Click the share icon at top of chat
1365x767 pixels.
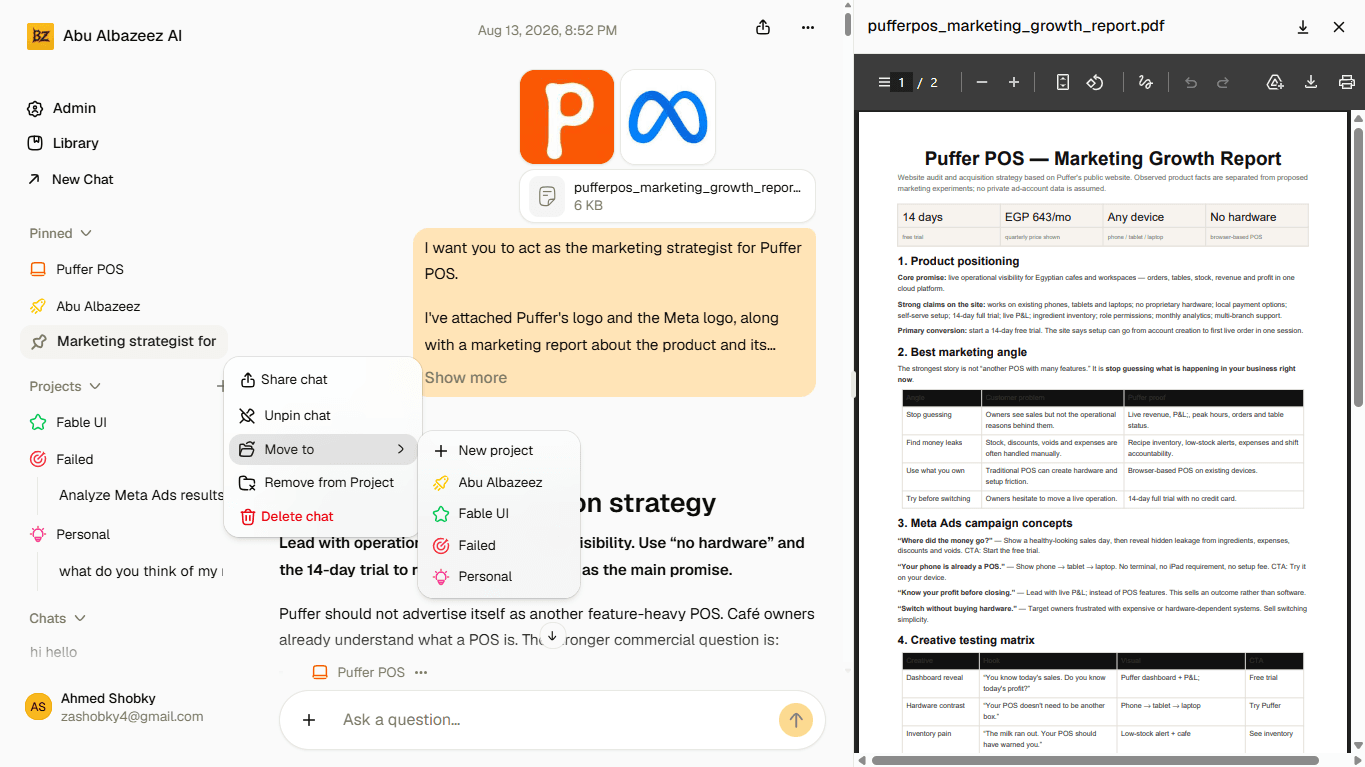coord(763,28)
